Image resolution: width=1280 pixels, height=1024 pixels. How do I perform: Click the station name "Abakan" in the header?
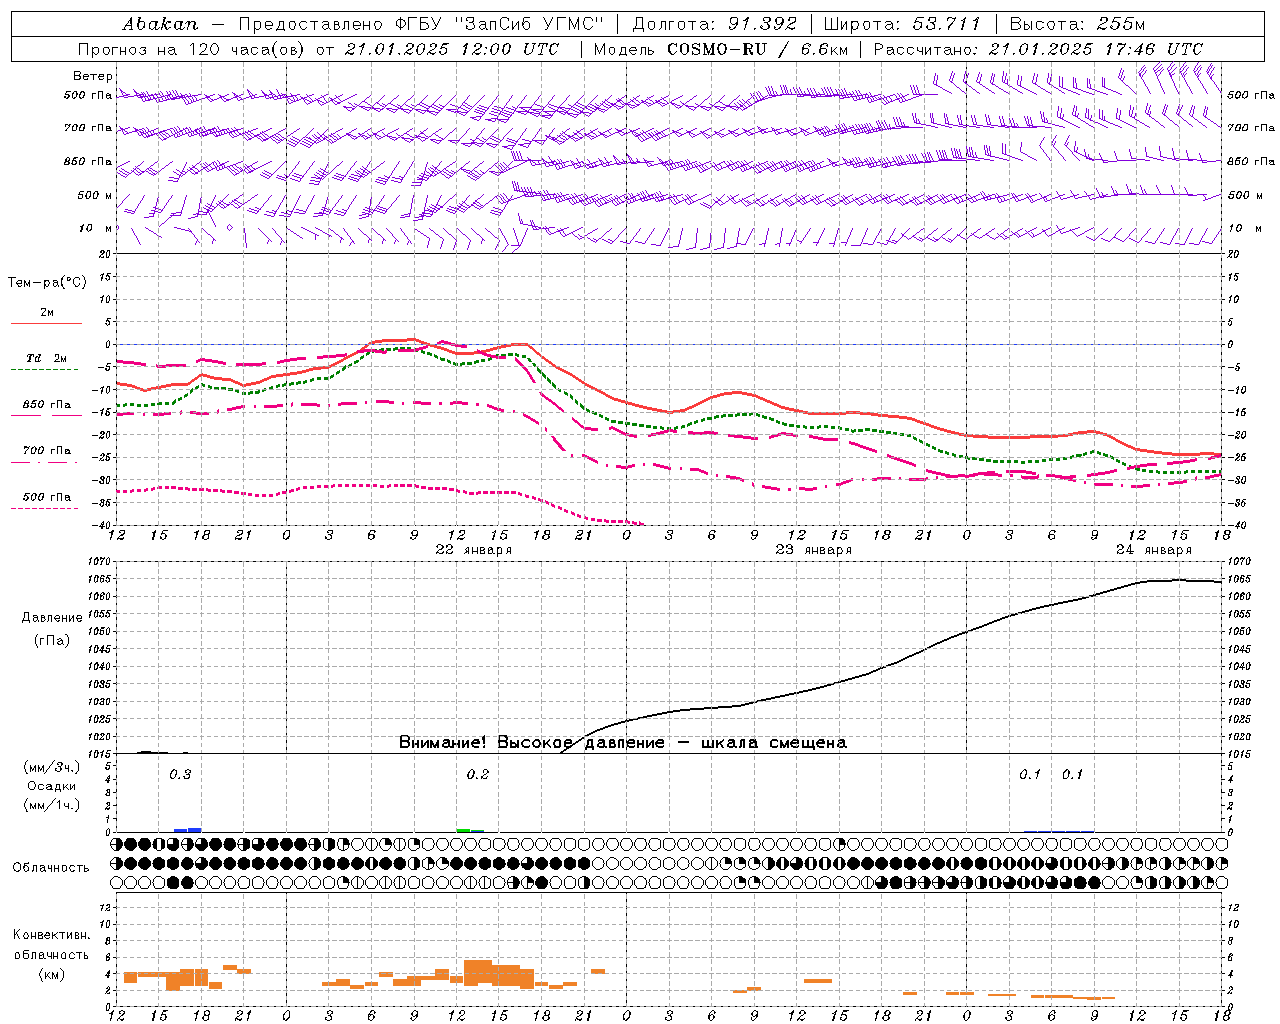pyautogui.click(x=160, y=24)
